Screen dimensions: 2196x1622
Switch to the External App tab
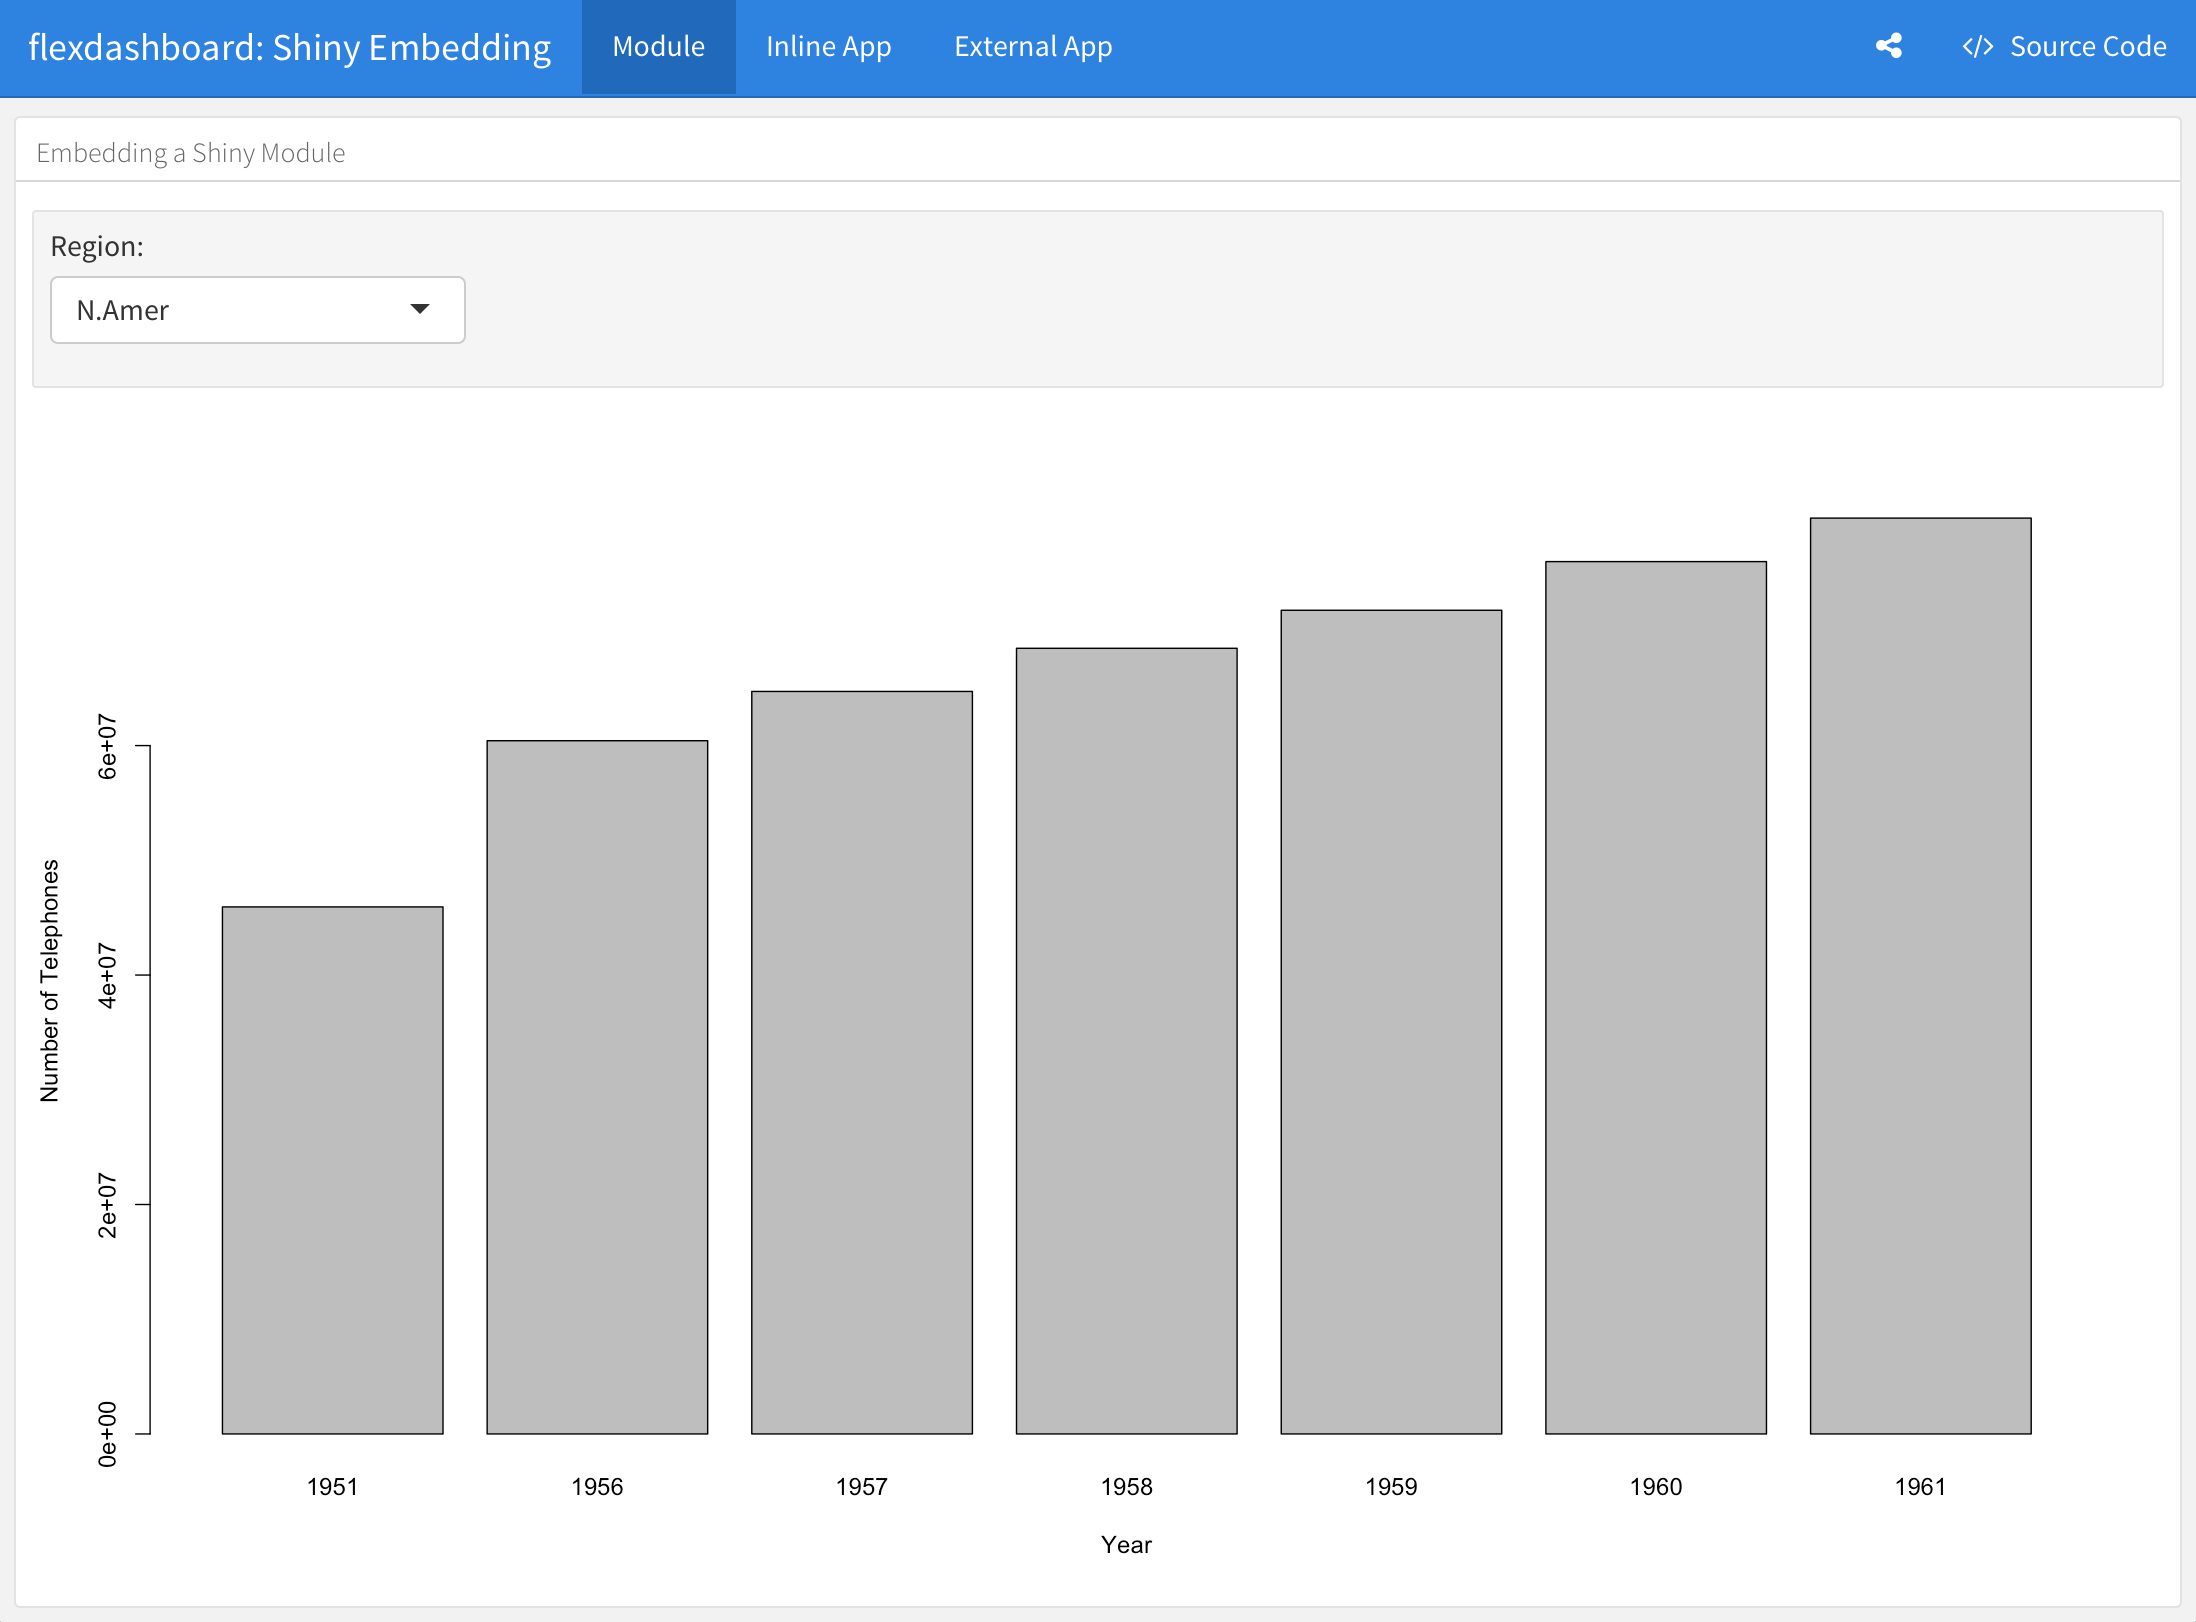(1032, 47)
